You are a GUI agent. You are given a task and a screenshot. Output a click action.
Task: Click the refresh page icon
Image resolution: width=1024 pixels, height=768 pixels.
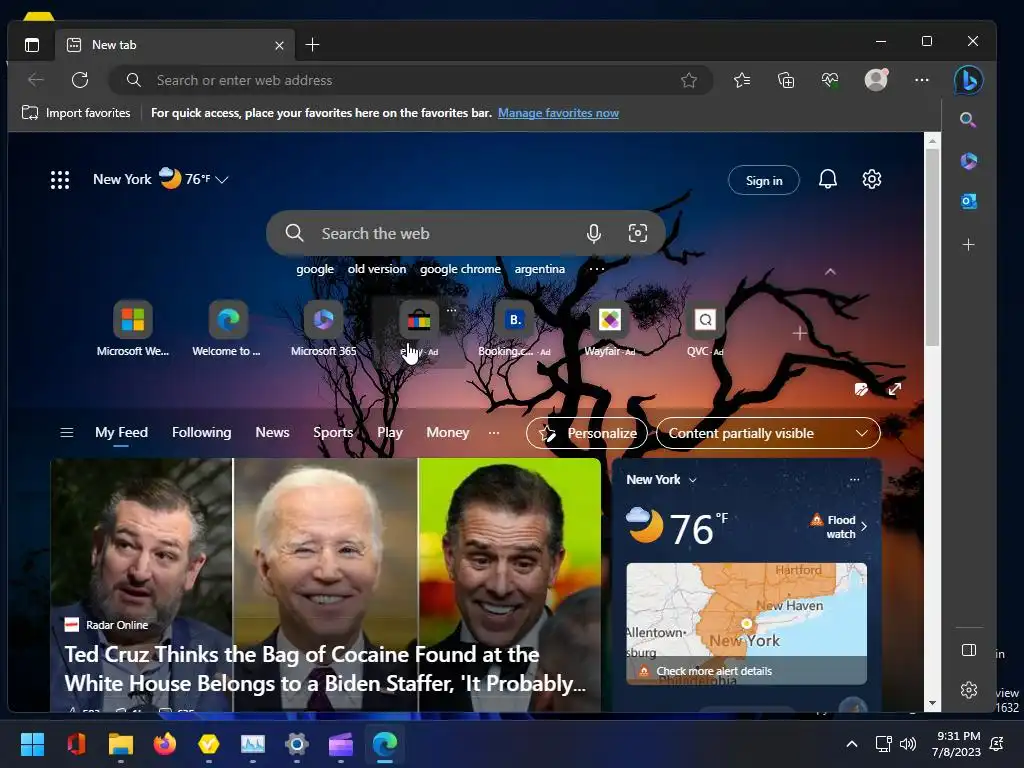[x=80, y=80]
